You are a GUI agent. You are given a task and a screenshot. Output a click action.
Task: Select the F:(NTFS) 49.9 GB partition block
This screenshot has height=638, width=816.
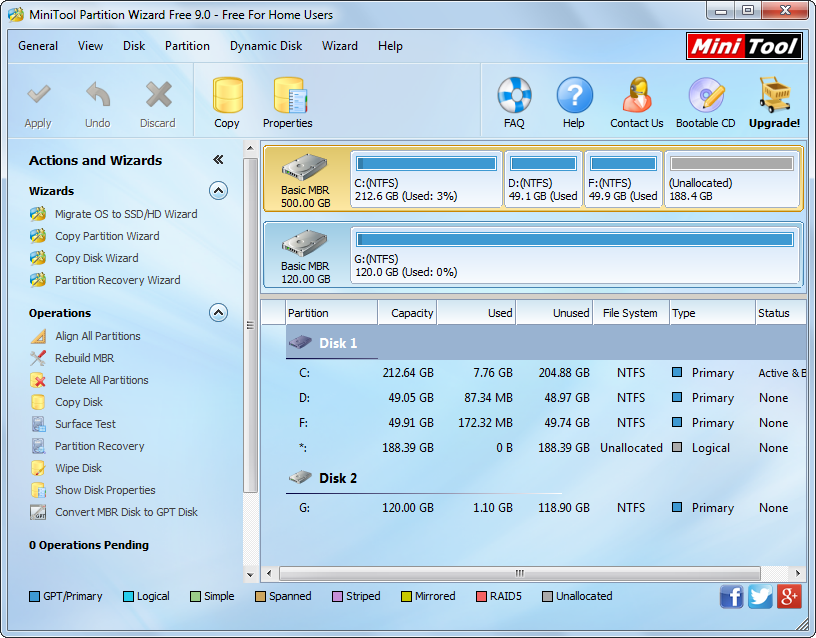(x=623, y=180)
